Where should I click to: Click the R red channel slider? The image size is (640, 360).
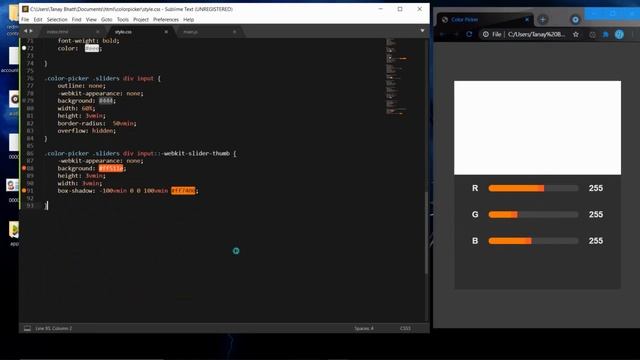533,188
